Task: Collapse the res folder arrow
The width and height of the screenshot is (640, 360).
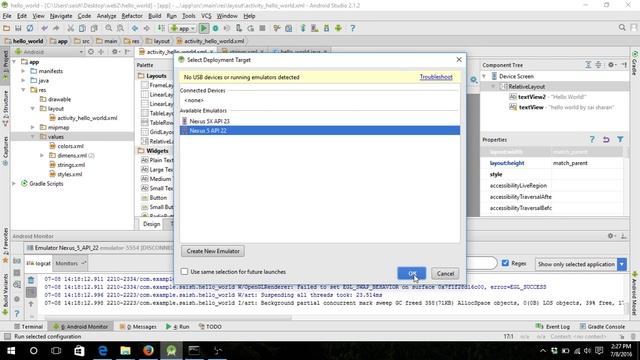Action: tap(24, 90)
